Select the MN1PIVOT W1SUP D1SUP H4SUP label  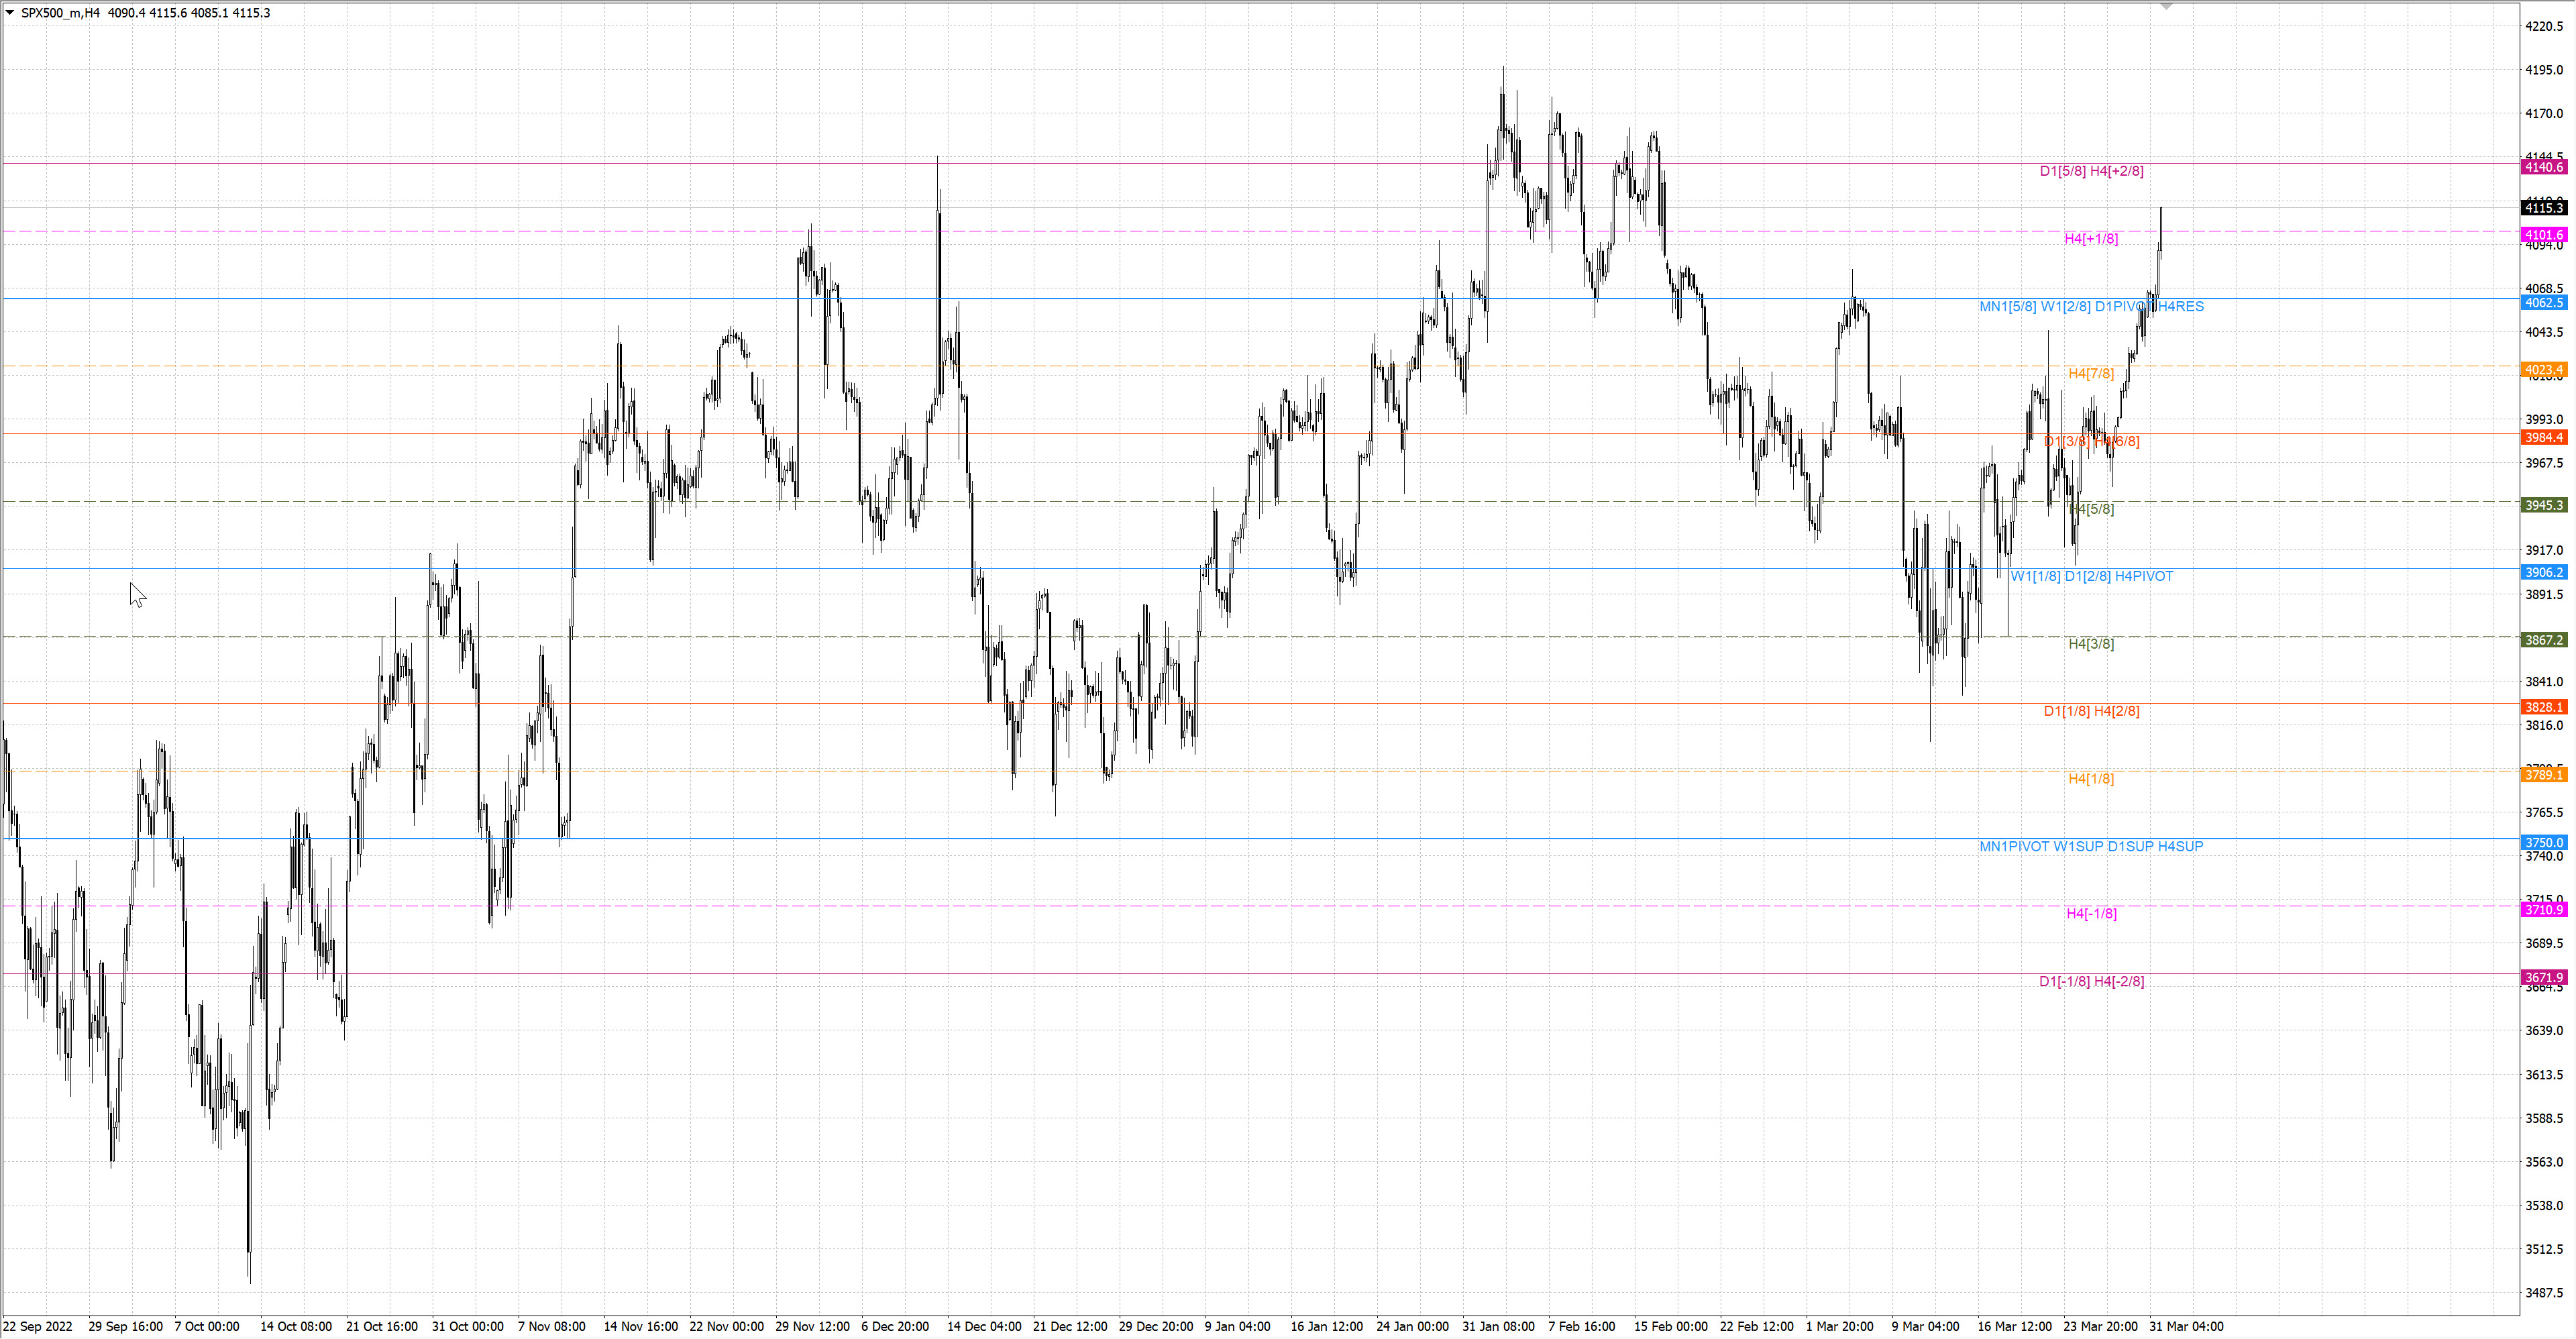(2091, 846)
